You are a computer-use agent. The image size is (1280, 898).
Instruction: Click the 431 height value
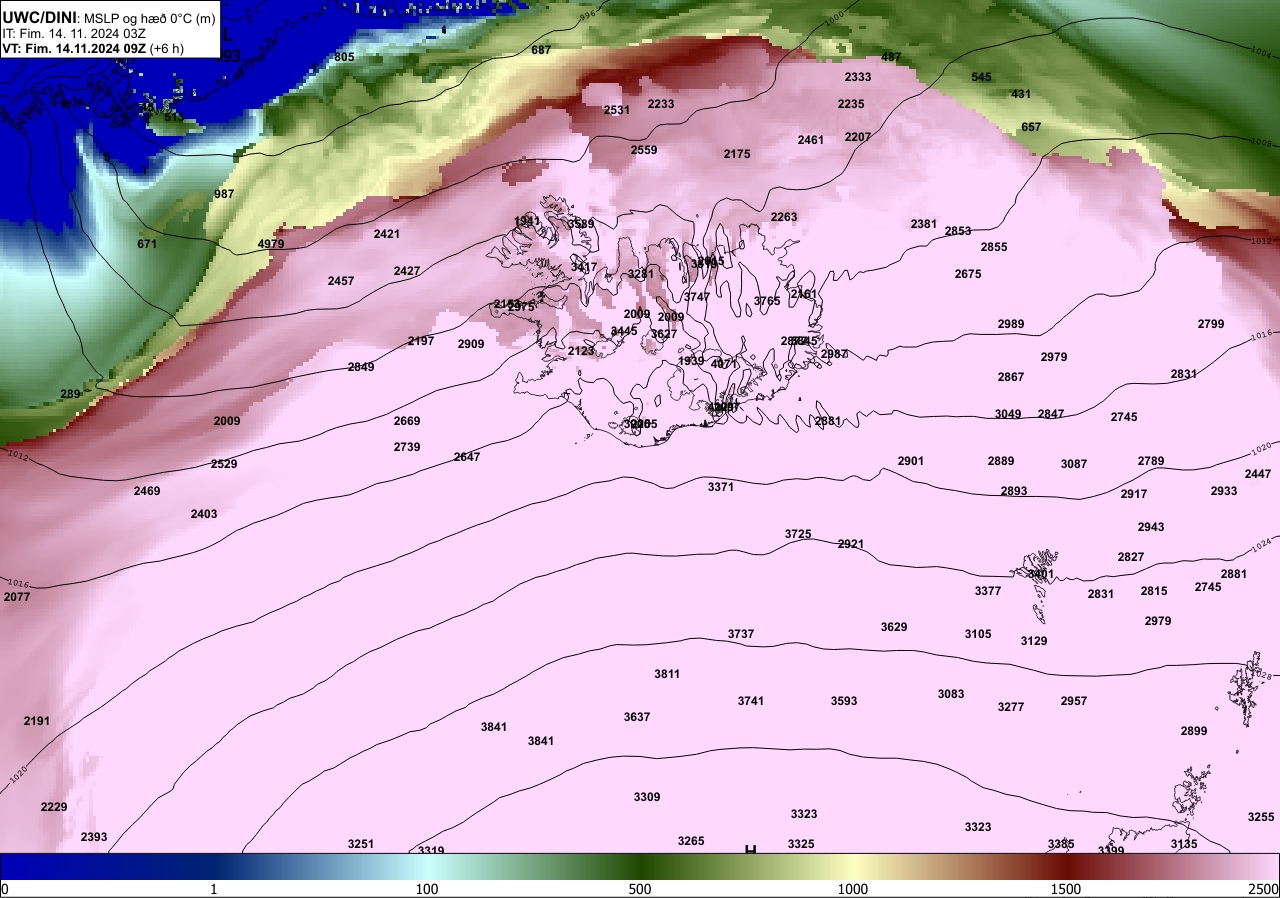click(x=1021, y=94)
